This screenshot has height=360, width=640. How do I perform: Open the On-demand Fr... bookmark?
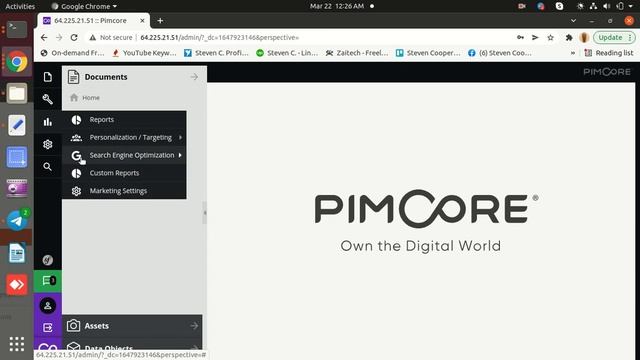(73, 53)
